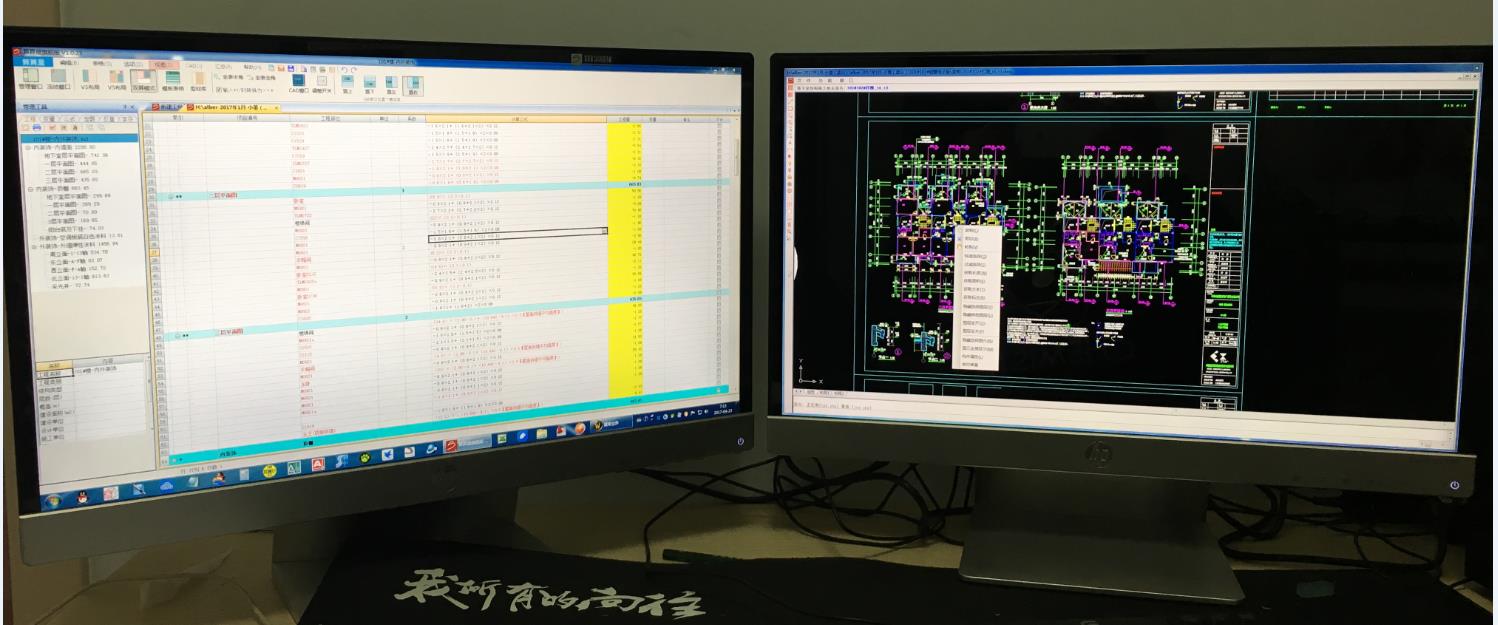This screenshot has width=1498, height=625.
Task: Switch to the 视图 ribbon tab
Action: pyautogui.click(x=162, y=64)
